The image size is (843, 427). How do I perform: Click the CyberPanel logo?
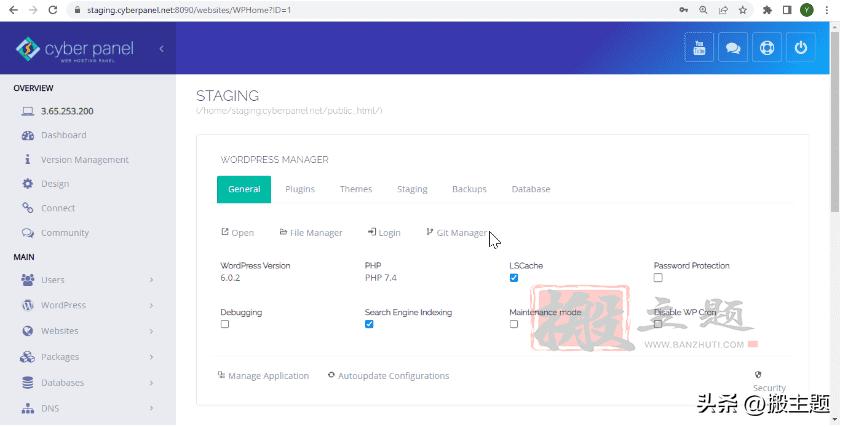[74, 49]
